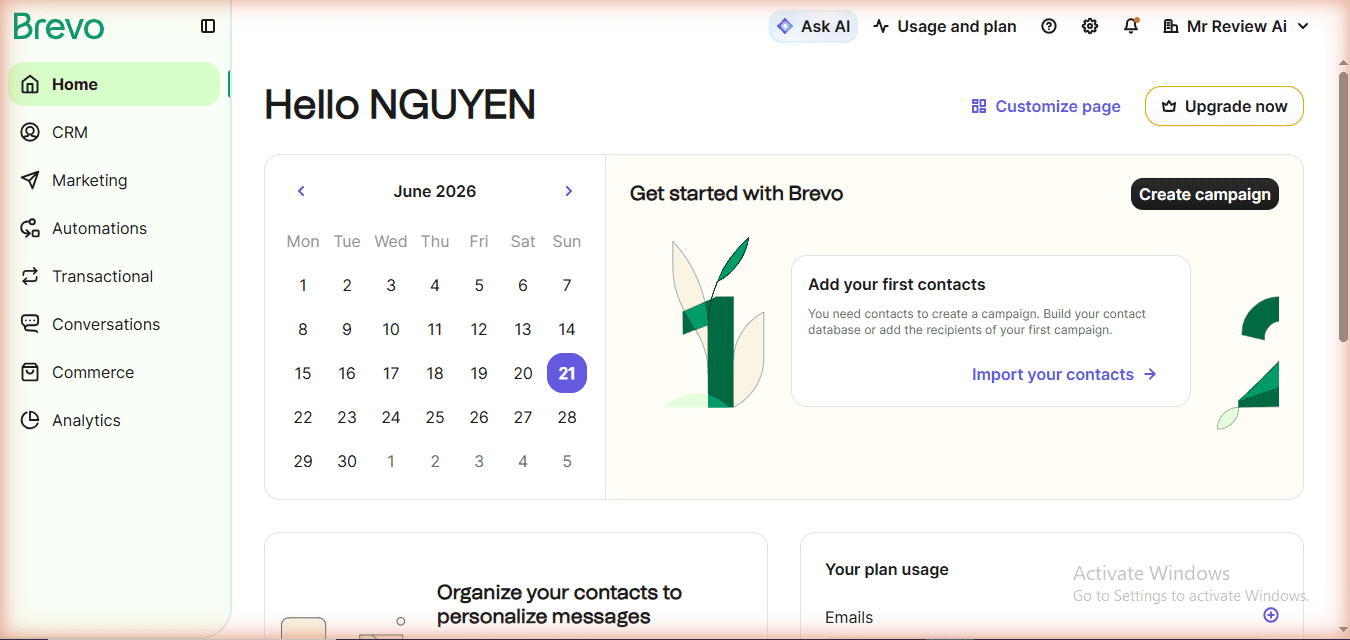The width and height of the screenshot is (1350, 640).
Task: Open the Automations menu item
Action: tap(114, 228)
